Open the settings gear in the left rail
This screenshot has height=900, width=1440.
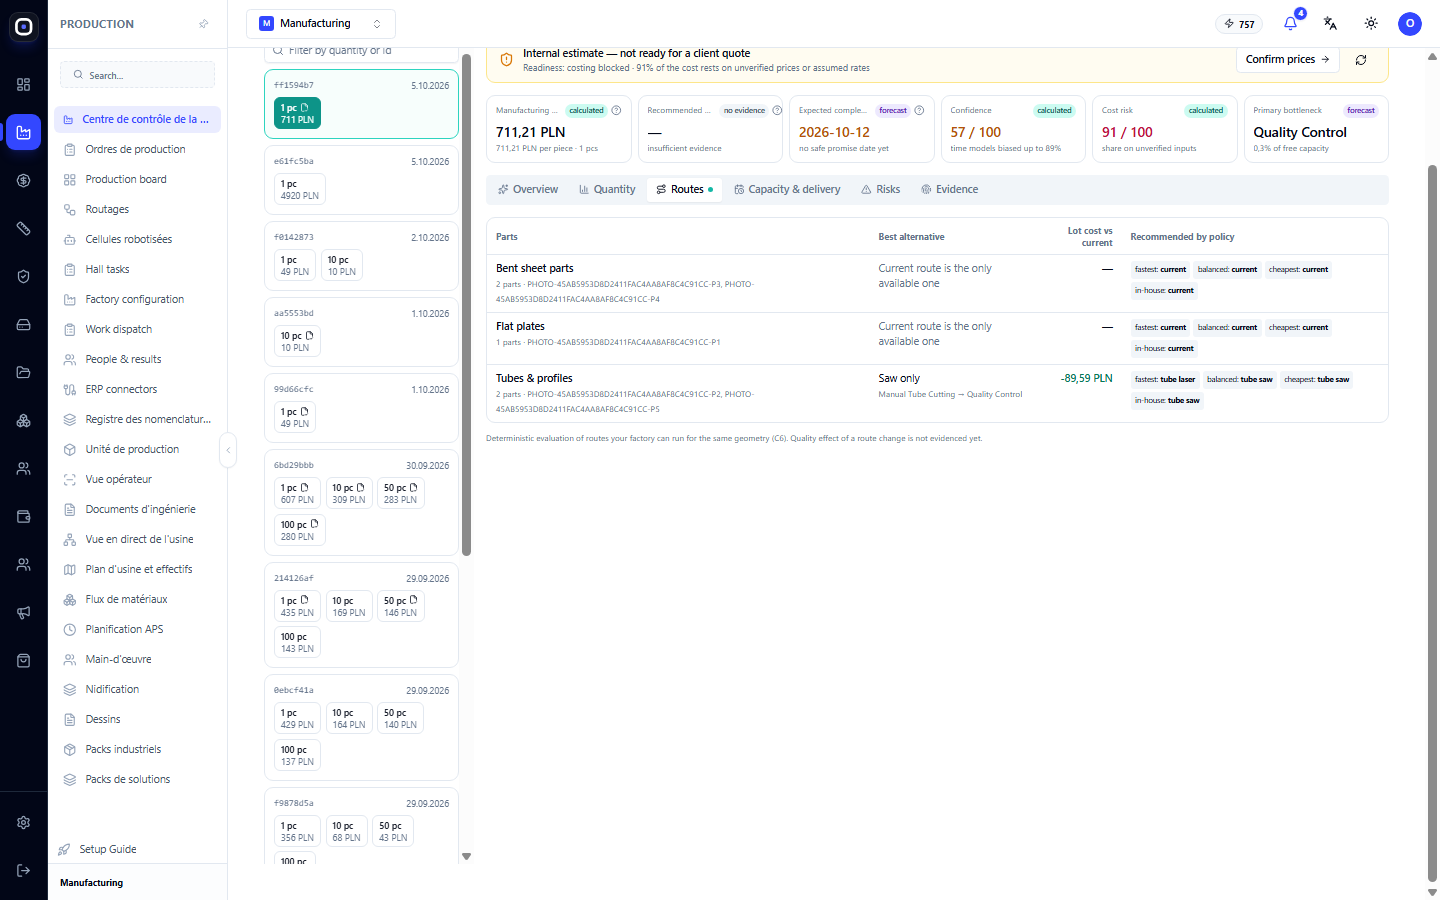(x=24, y=822)
